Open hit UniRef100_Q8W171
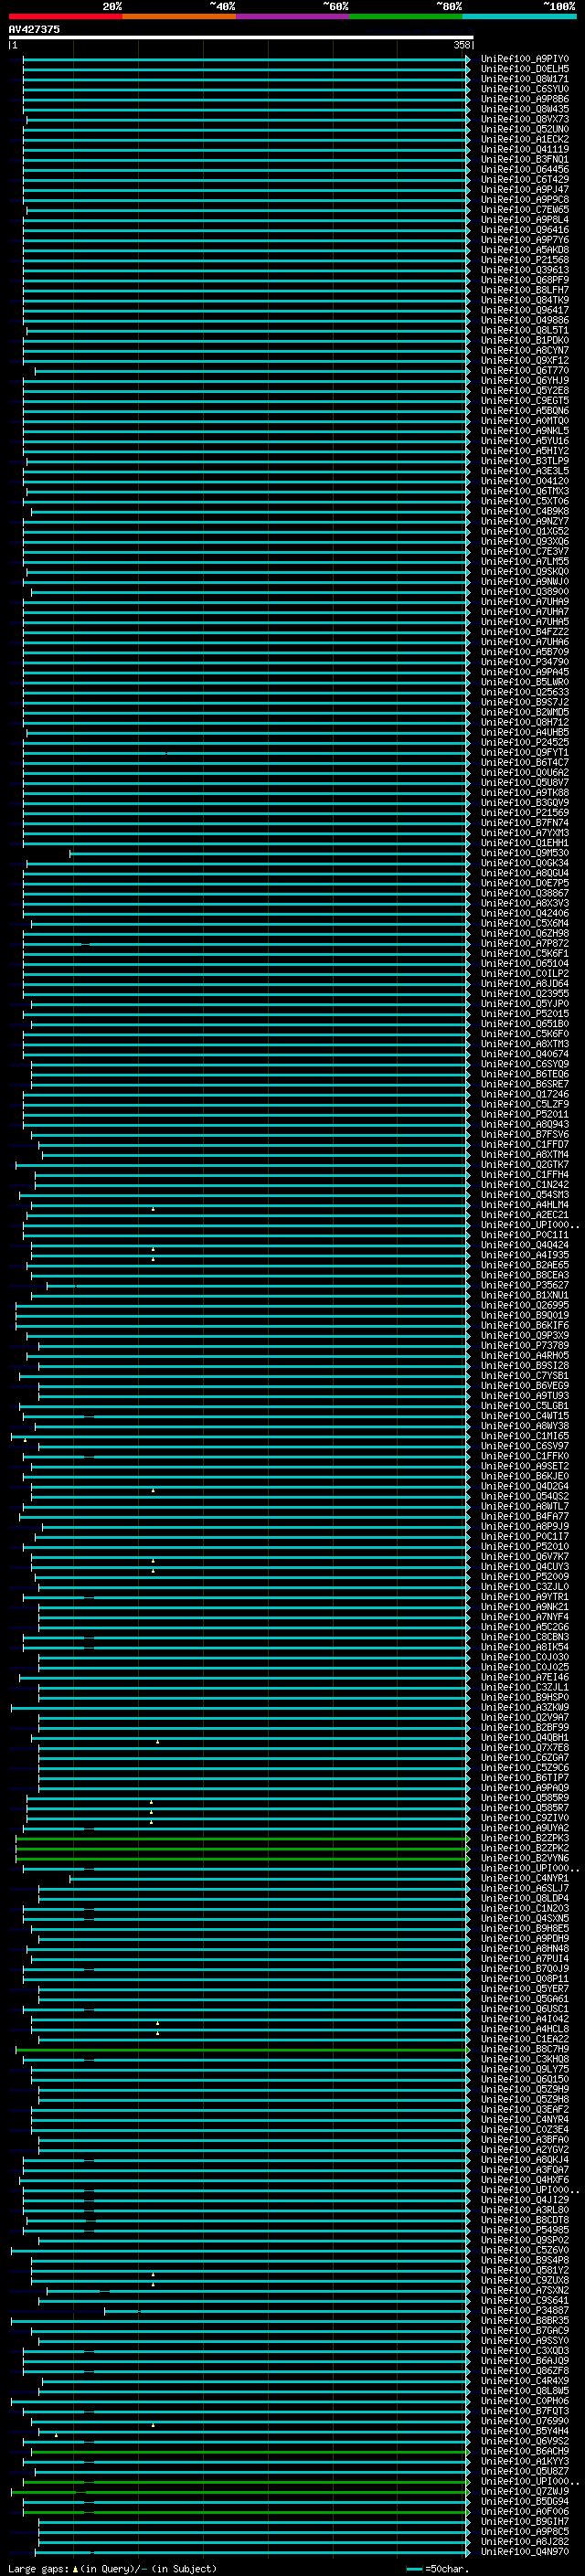The width and height of the screenshot is (585, 2576). (525, 79)
